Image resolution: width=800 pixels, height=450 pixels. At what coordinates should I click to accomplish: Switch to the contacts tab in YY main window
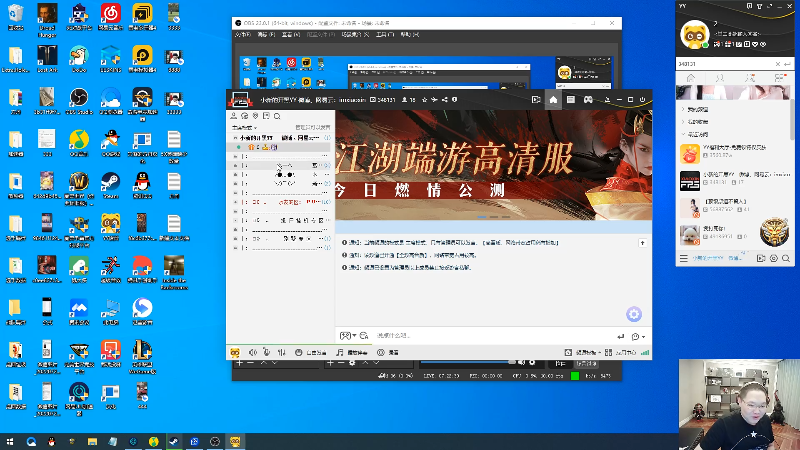tap(720, 78)
